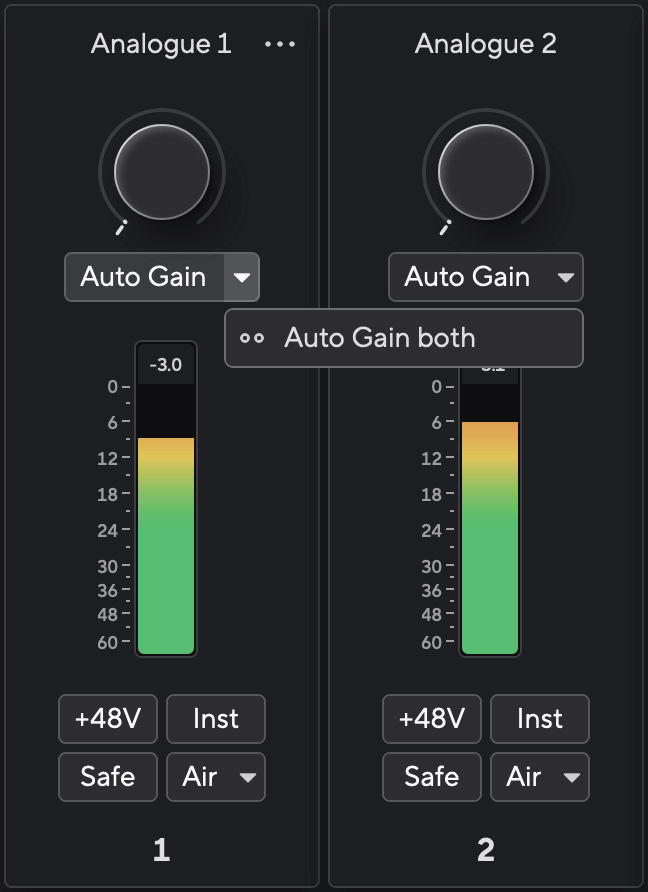Start Auto Gain on Analogue 2
Viewport: 648px width, 892px height.
pyautogui.click(x=468, y=277)
